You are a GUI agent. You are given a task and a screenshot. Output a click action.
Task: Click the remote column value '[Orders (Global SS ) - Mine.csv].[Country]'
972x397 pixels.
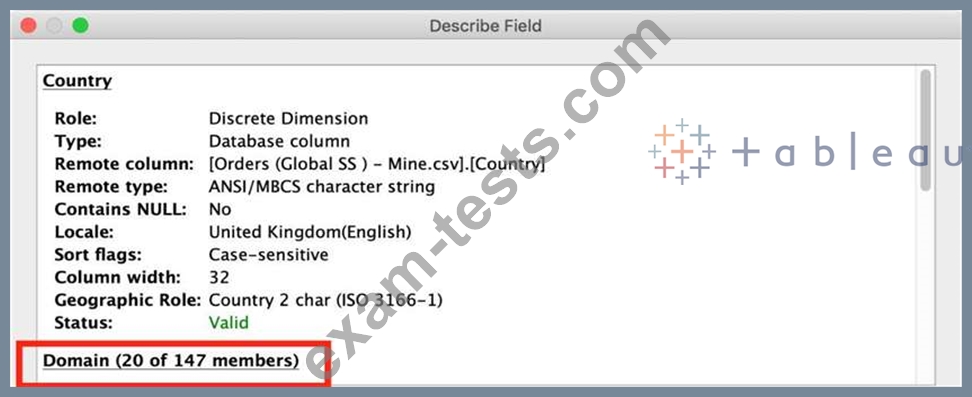click(x=377, y=164)
